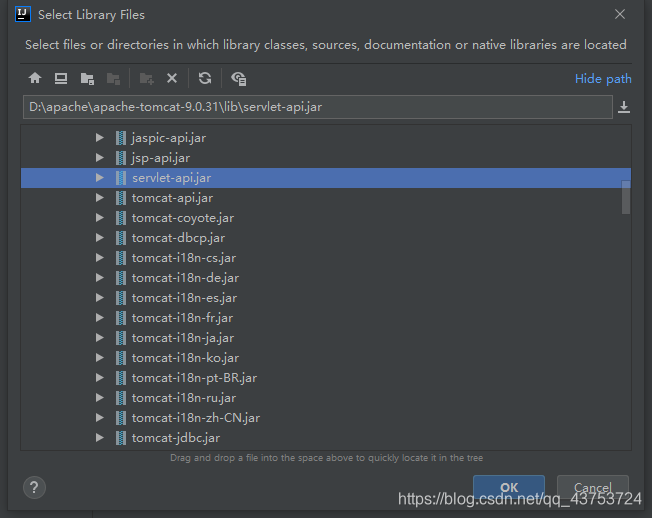Expand tomcat-api.jar node arrow
The width and height of the screenshot is (652, 518).
click(x=100, y=197)
